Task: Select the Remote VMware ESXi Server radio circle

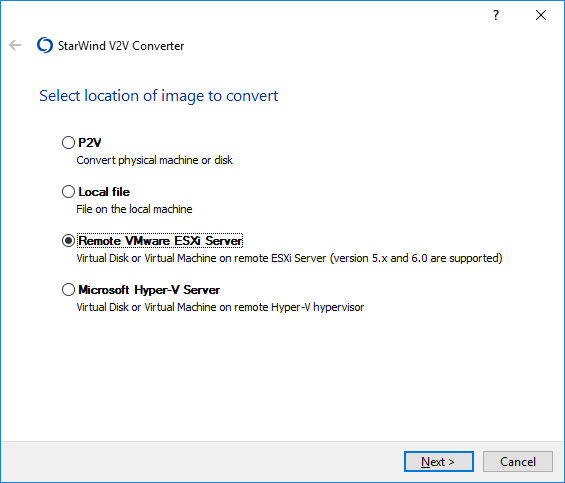Action: pos(68,240)
